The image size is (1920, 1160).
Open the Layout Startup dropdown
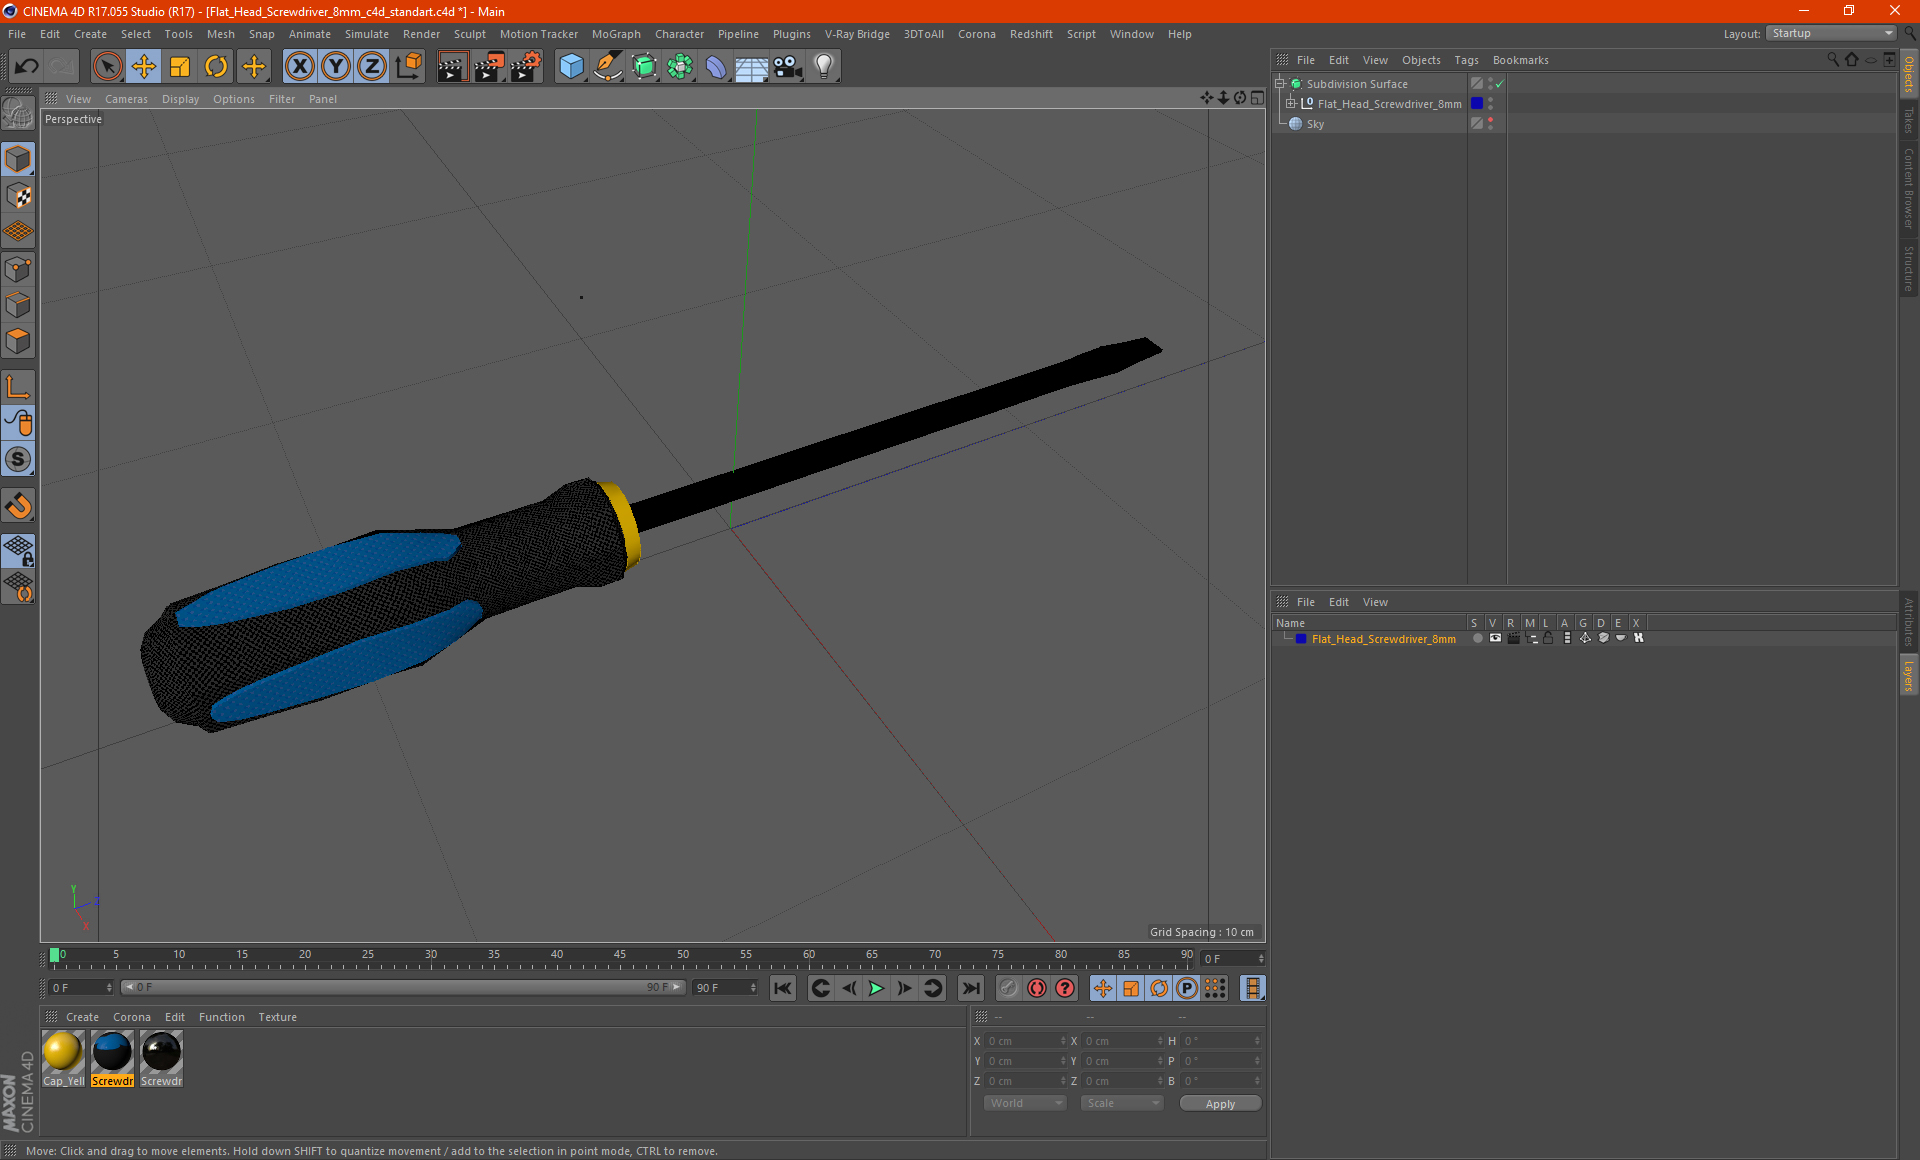1832,33
